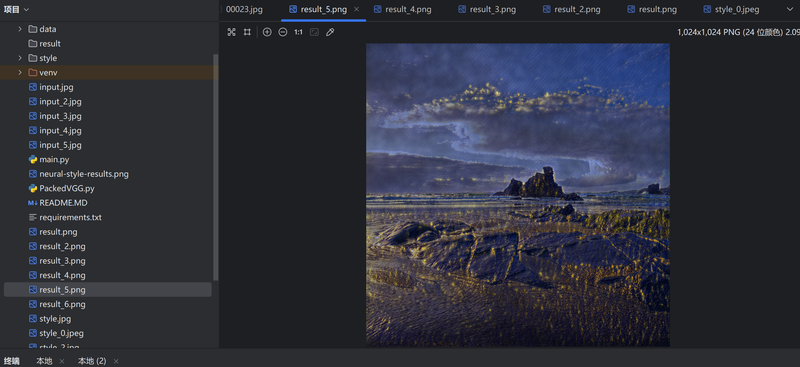Toggle the chessboard transparency background icon
Screen dimensions: 800x367
pyautogui.click(x=232, y=32)
